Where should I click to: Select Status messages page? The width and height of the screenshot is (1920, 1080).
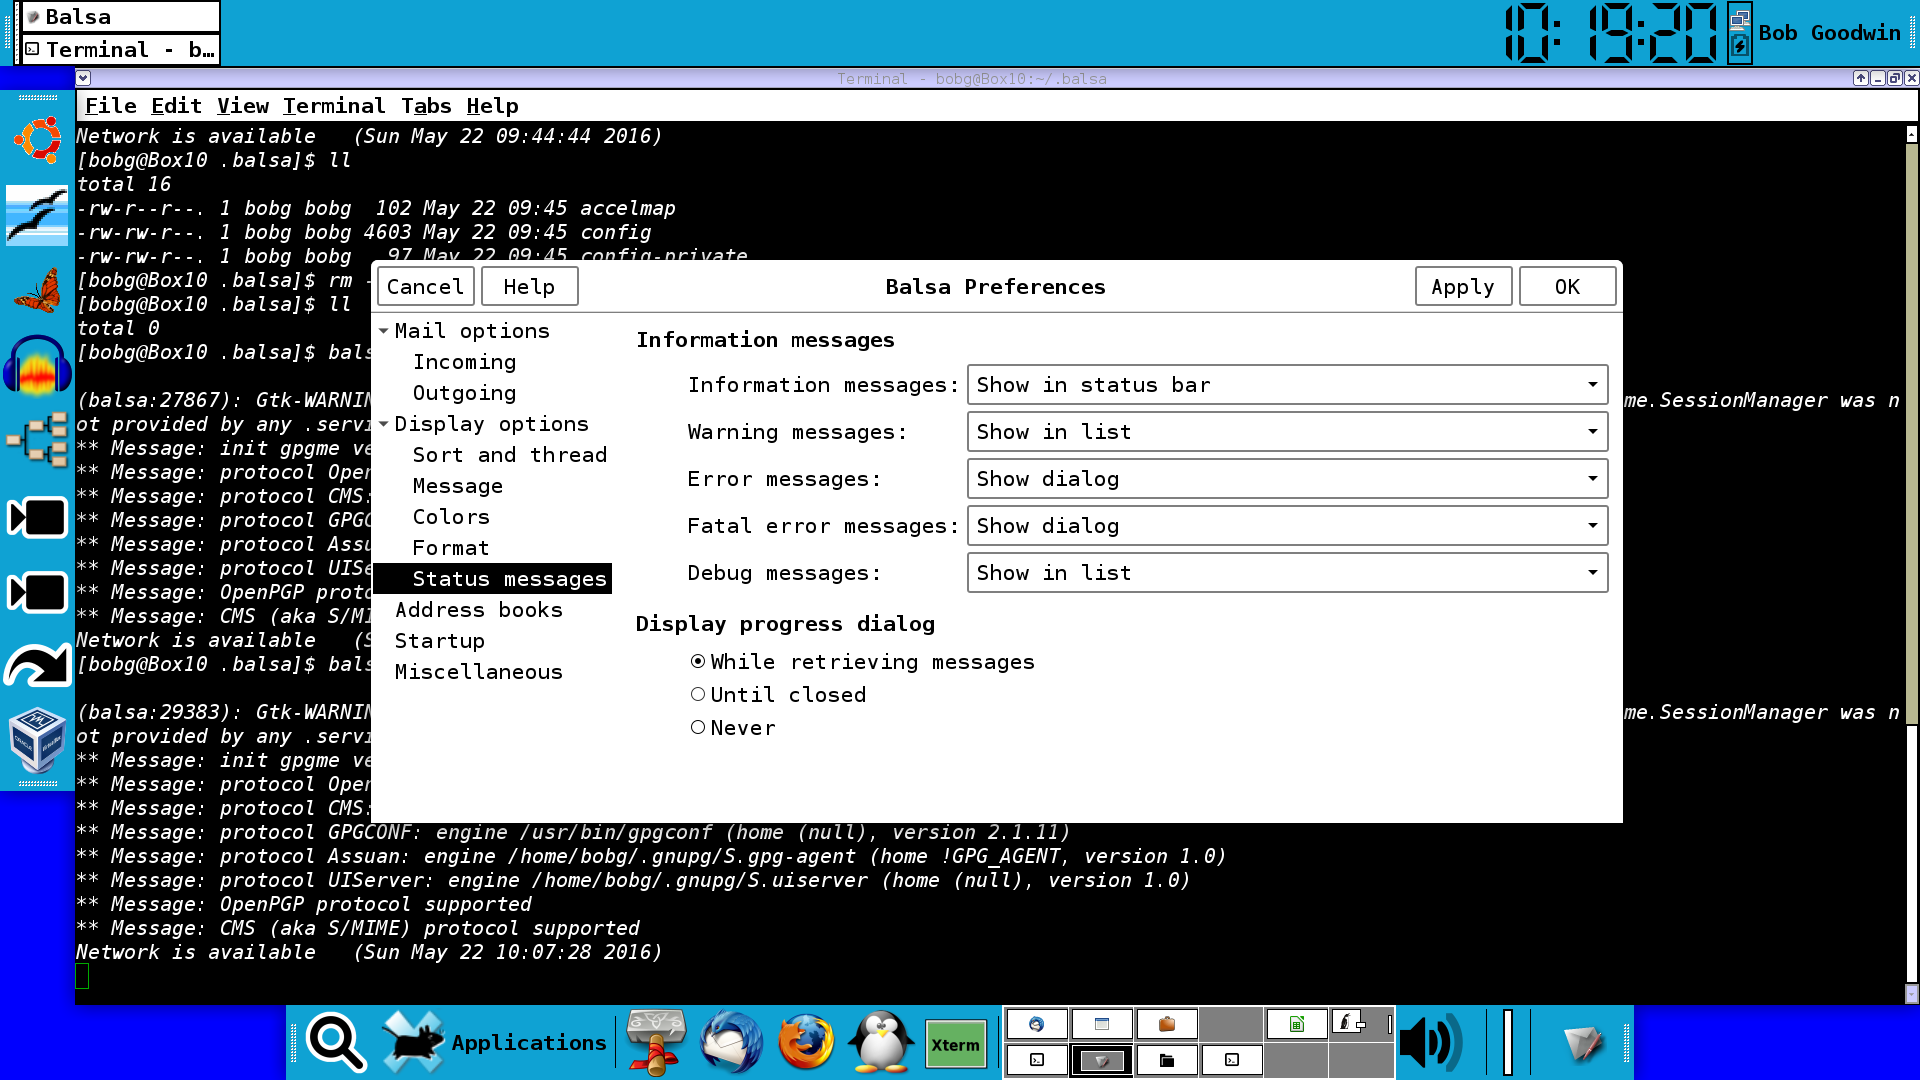492,579
